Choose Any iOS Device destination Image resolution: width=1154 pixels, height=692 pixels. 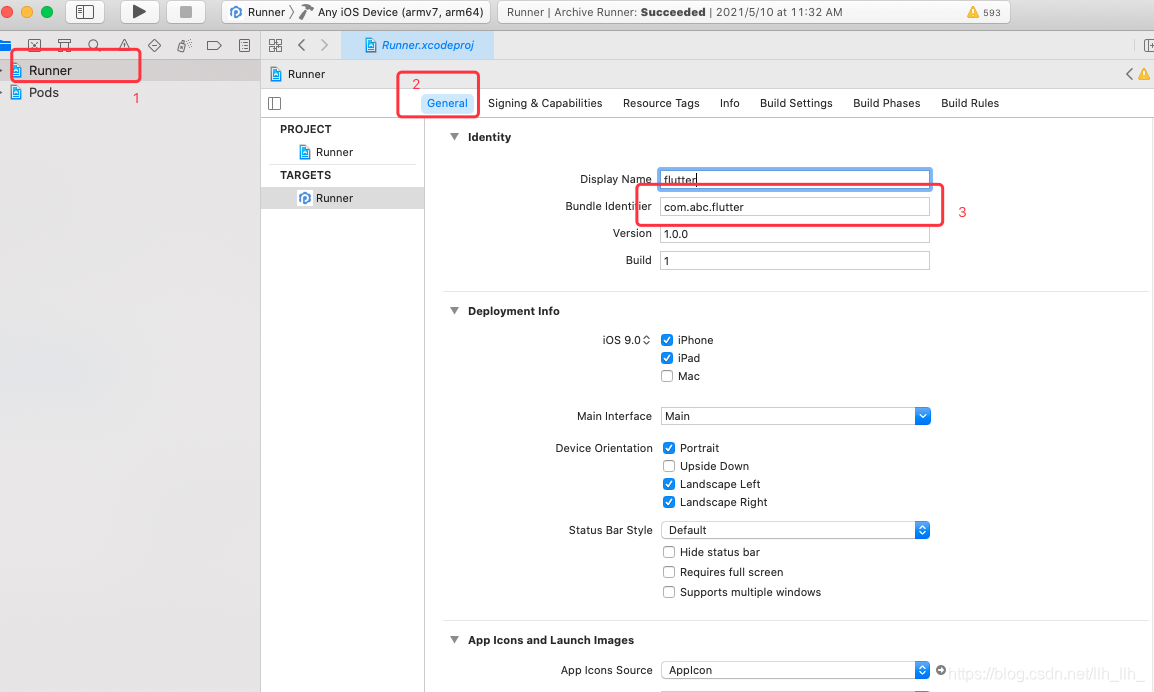pyautogui.click(x=392, y=13)
